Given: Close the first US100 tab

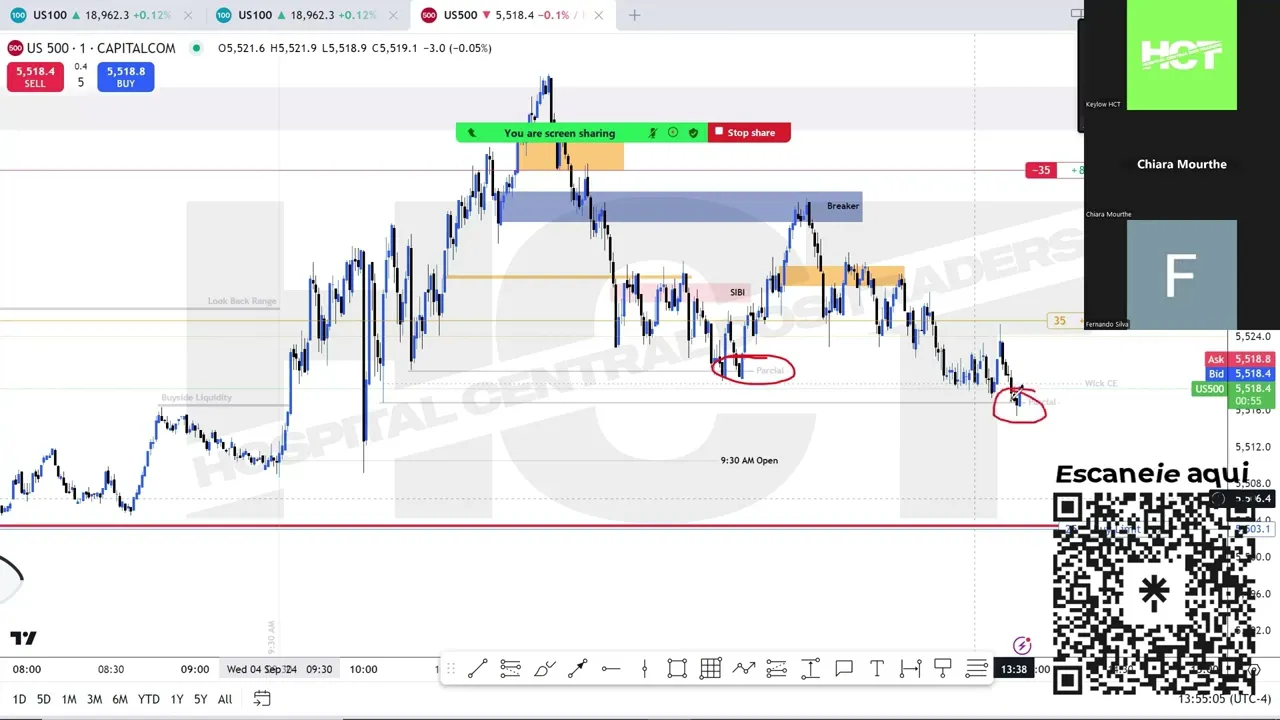Looking at the screenshot, I should 188,15.
